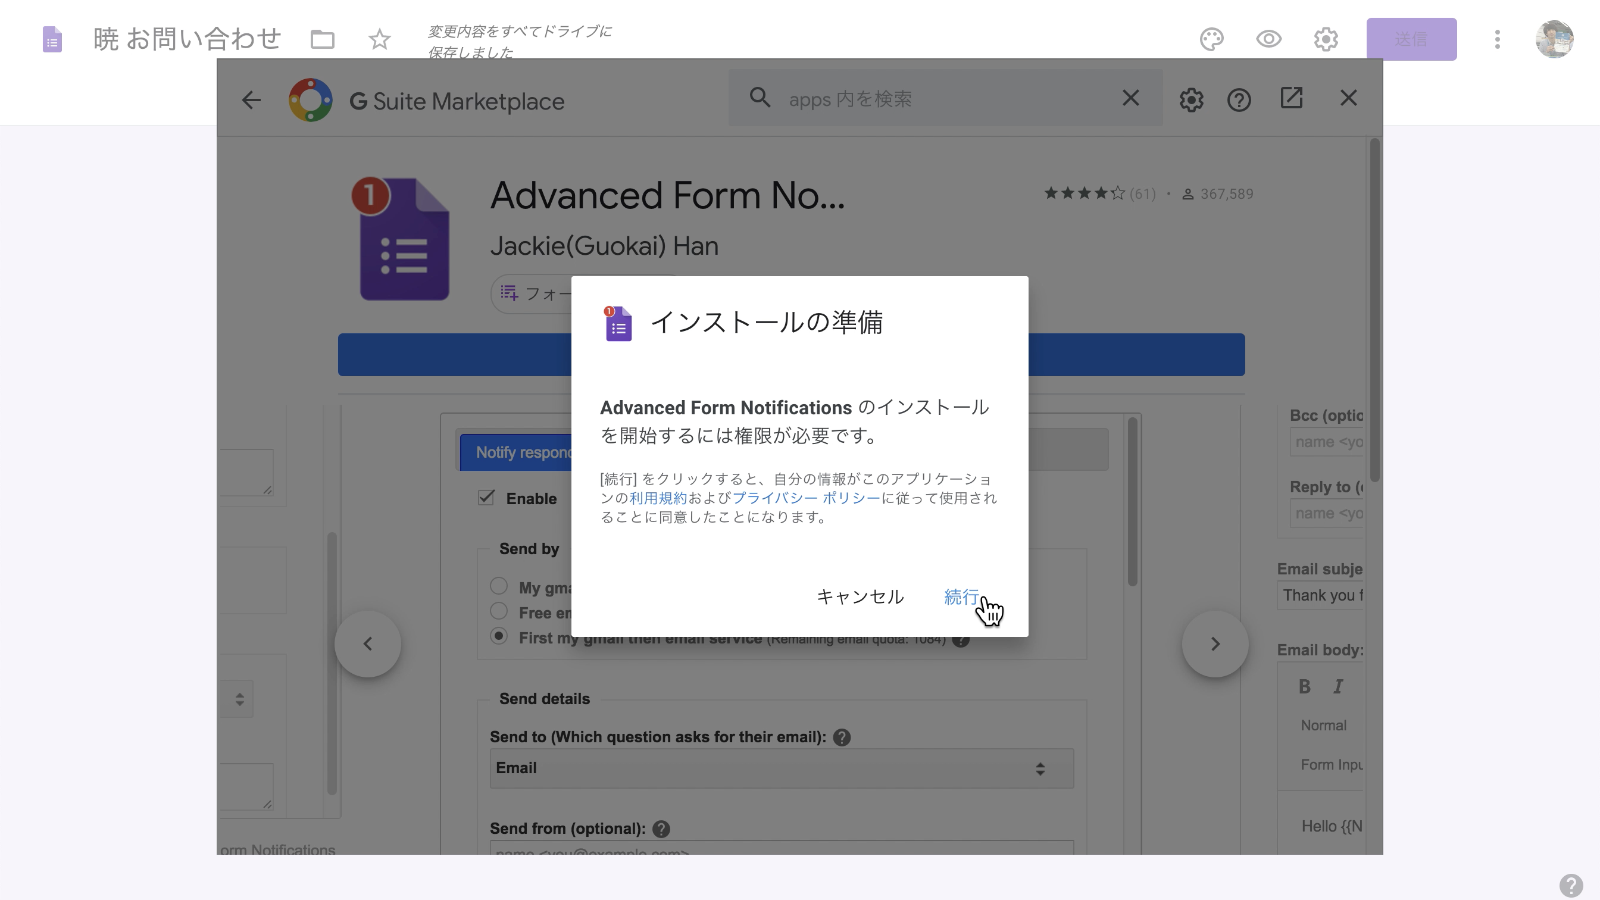Viewport: 1600px width, 900px height.
Task: Click the Thank you email subject field
Action: click(x=1321, y=595)
